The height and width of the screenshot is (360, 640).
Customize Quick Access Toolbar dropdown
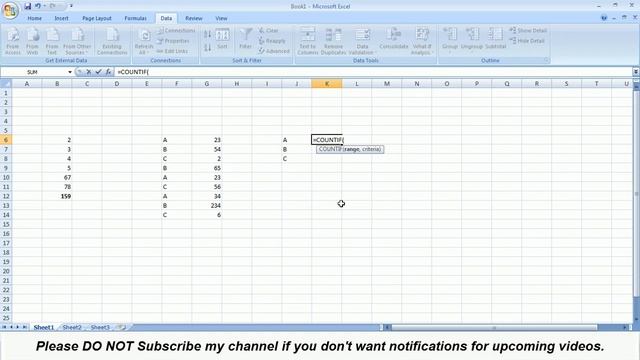point(71,6)
